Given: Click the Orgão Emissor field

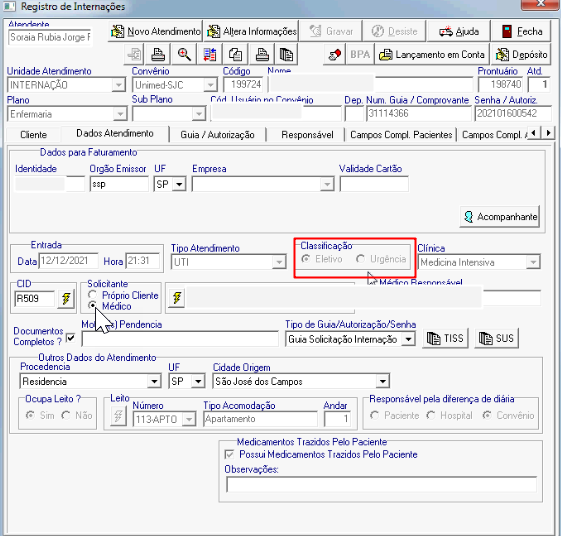Looking at the screenshot, I should [119, 184].
